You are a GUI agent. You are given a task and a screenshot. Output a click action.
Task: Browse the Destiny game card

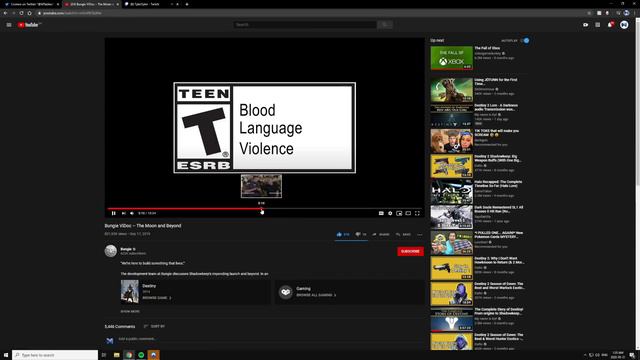pos(195,292)
